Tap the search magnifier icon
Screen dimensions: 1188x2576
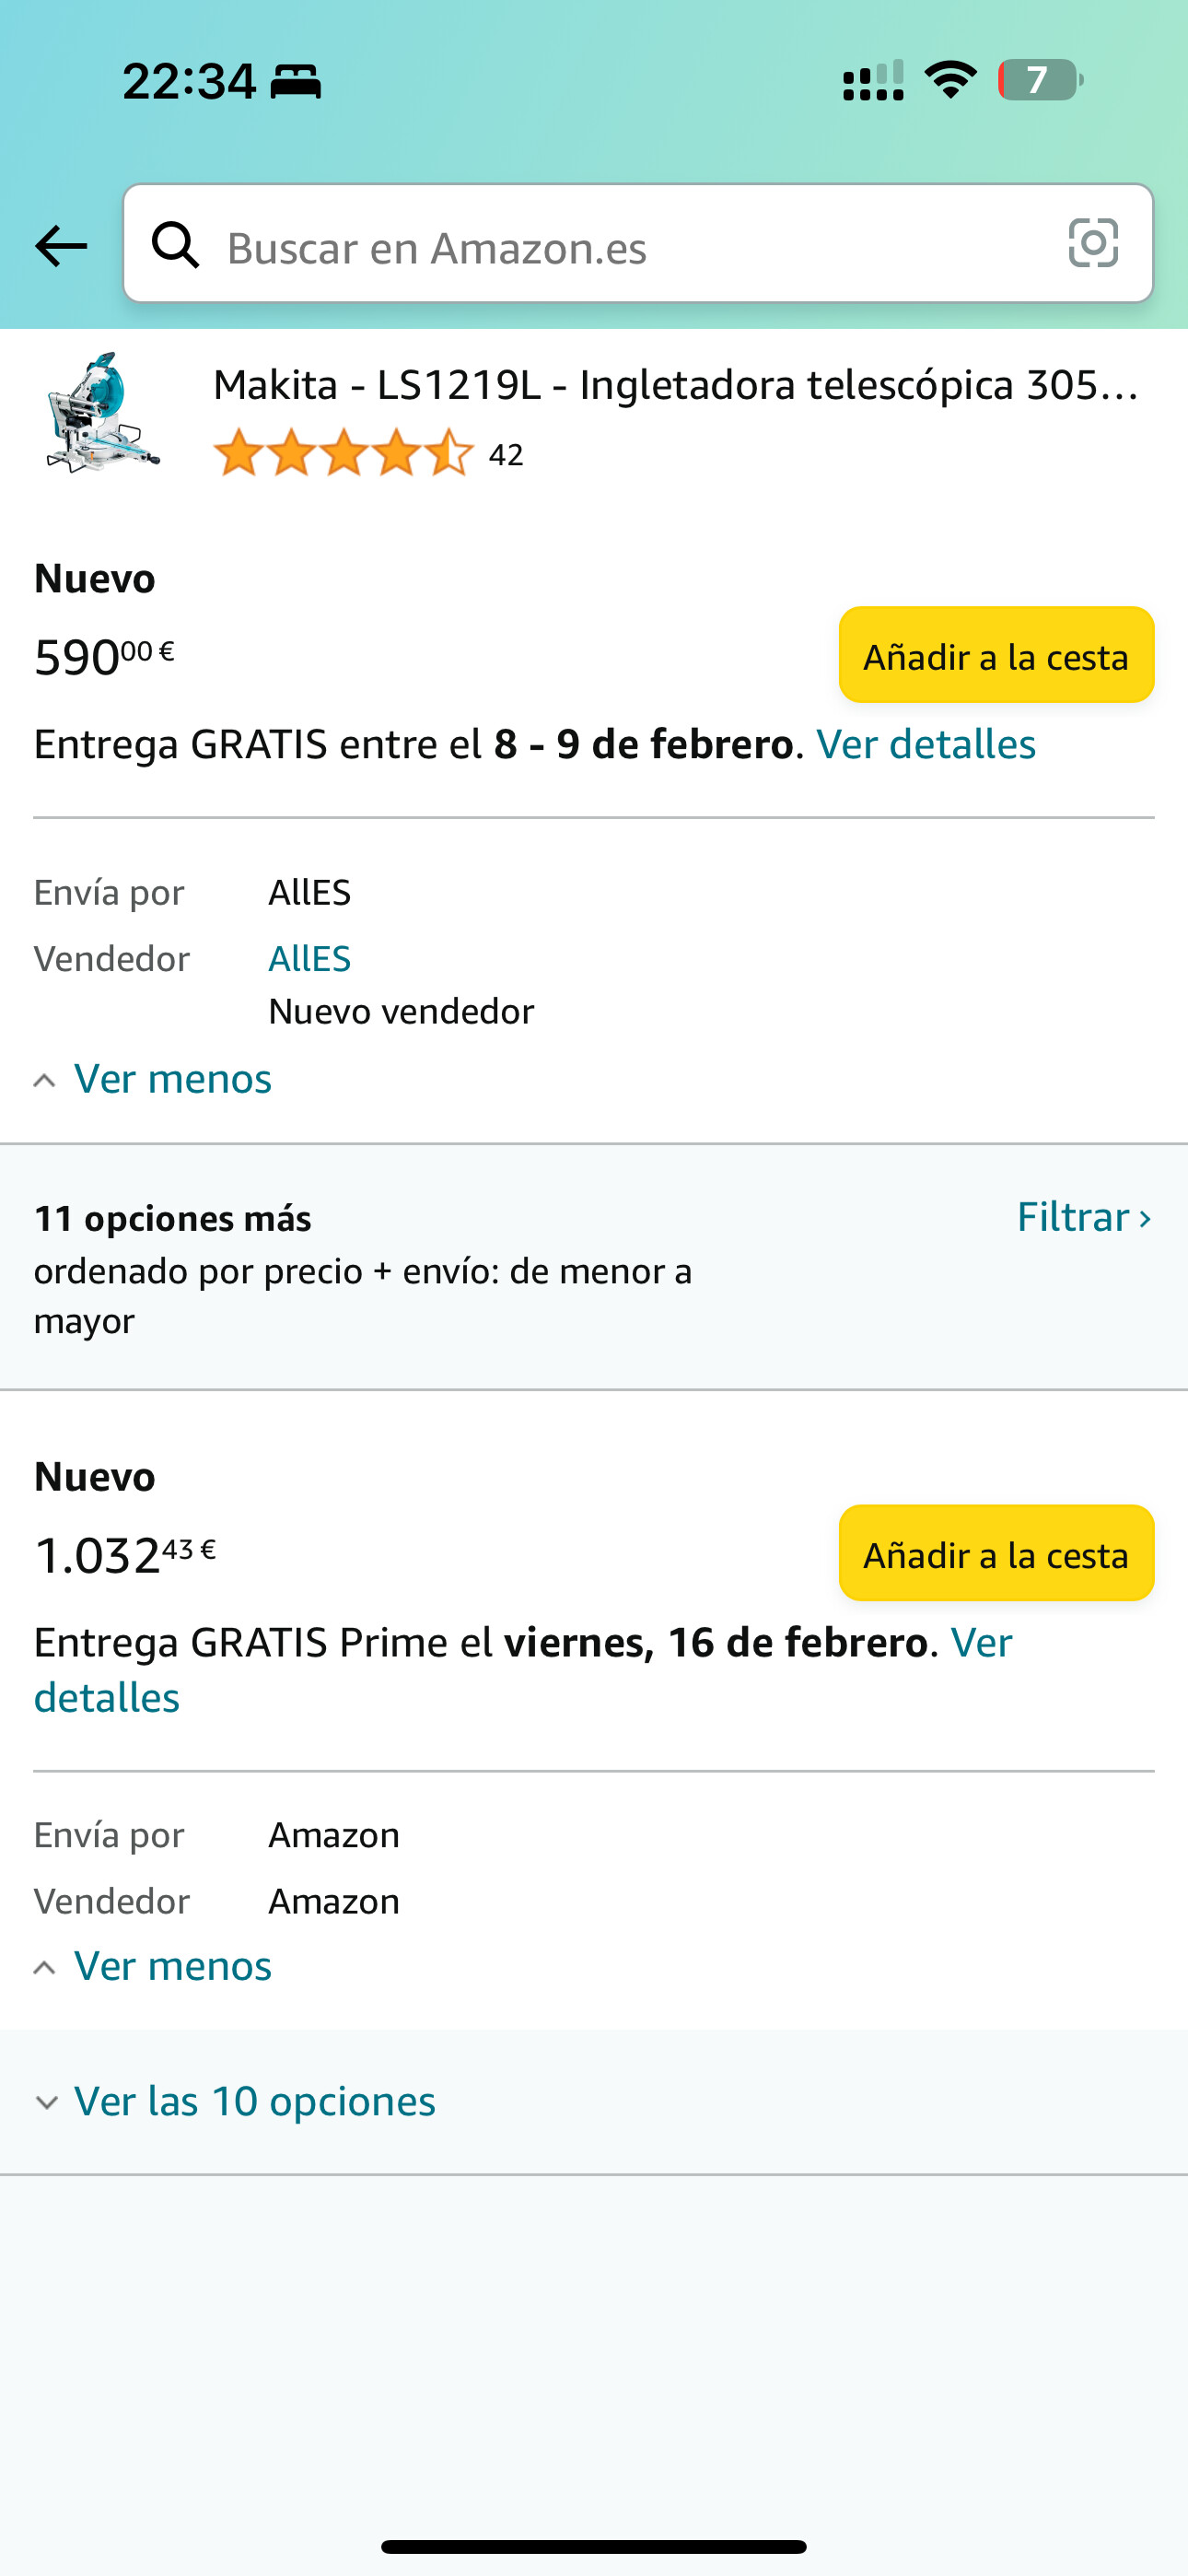pos(175,245)
